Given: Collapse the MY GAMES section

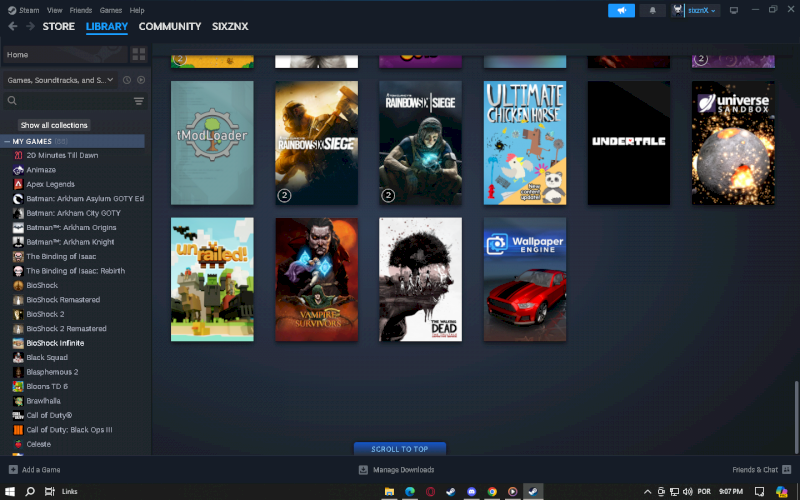Looking at the screenshot, I should (x=6, y=141).
